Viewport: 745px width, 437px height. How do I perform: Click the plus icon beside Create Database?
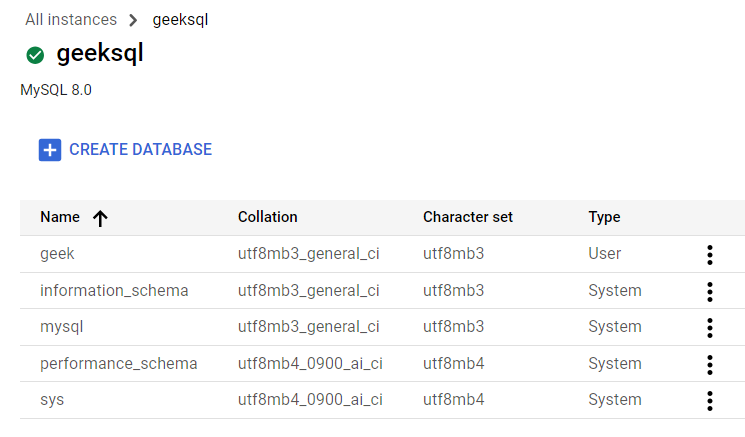[x=50, y=150]
